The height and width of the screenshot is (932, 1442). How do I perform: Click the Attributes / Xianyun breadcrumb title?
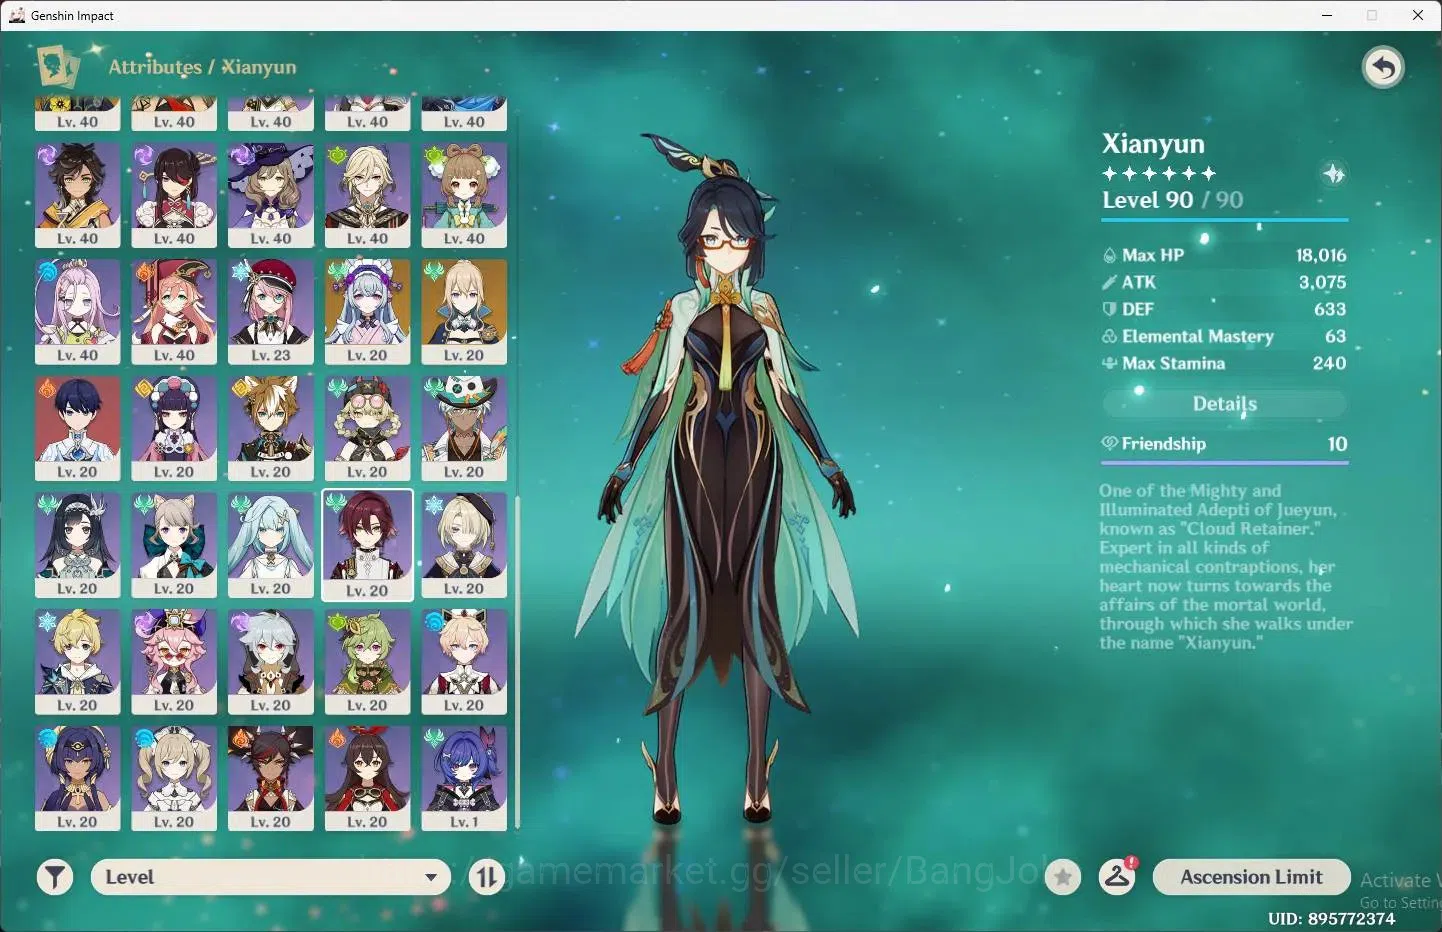202,67
